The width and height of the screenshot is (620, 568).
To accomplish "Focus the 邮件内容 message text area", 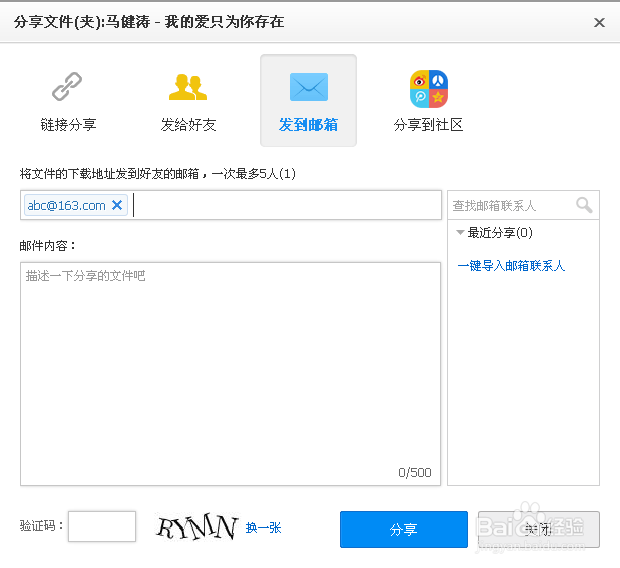I will coord(231,374).
